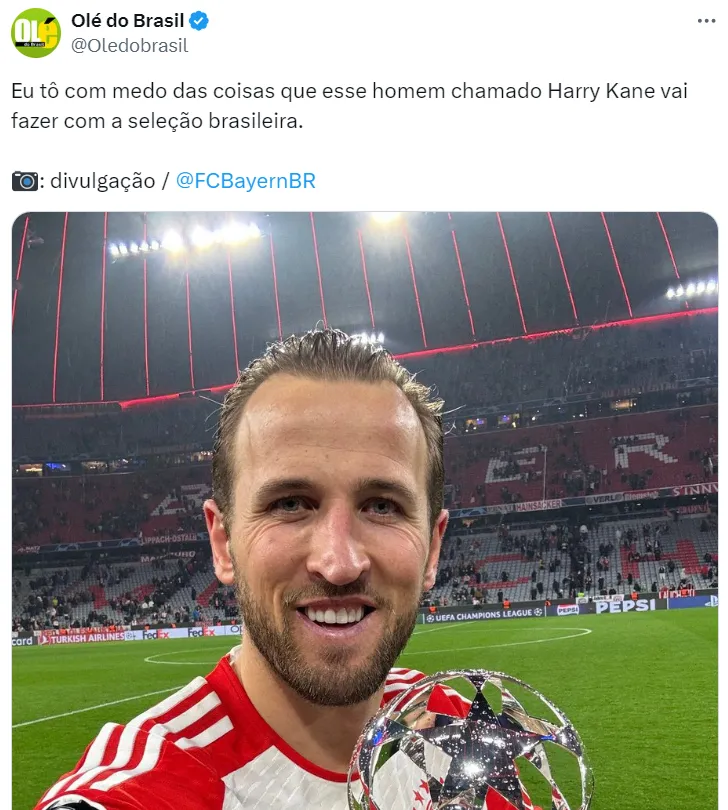728x810 pixels.
Task: Click the phrase seleção brasileira in the tweet
Action: point(215,121)
